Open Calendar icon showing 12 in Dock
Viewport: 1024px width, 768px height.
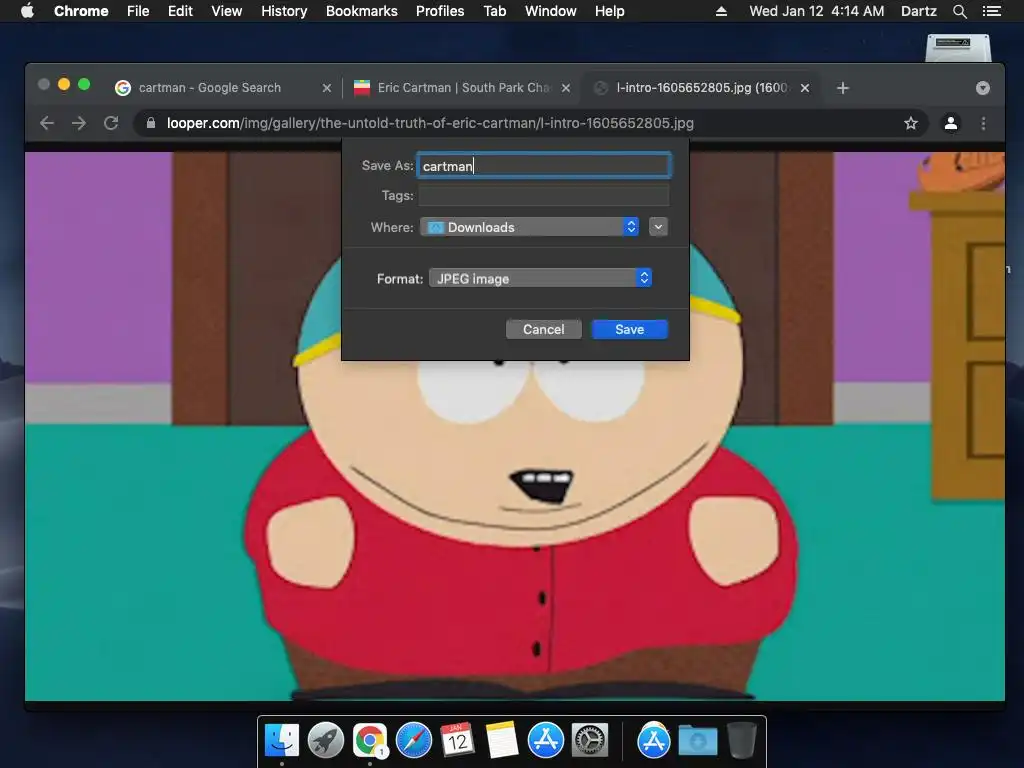point(457,741)
